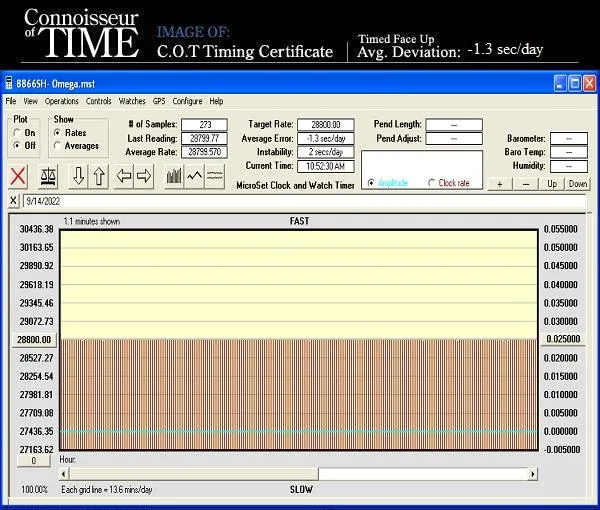Click the Current Time field
The image size is (600, 510).
(326, 166)
